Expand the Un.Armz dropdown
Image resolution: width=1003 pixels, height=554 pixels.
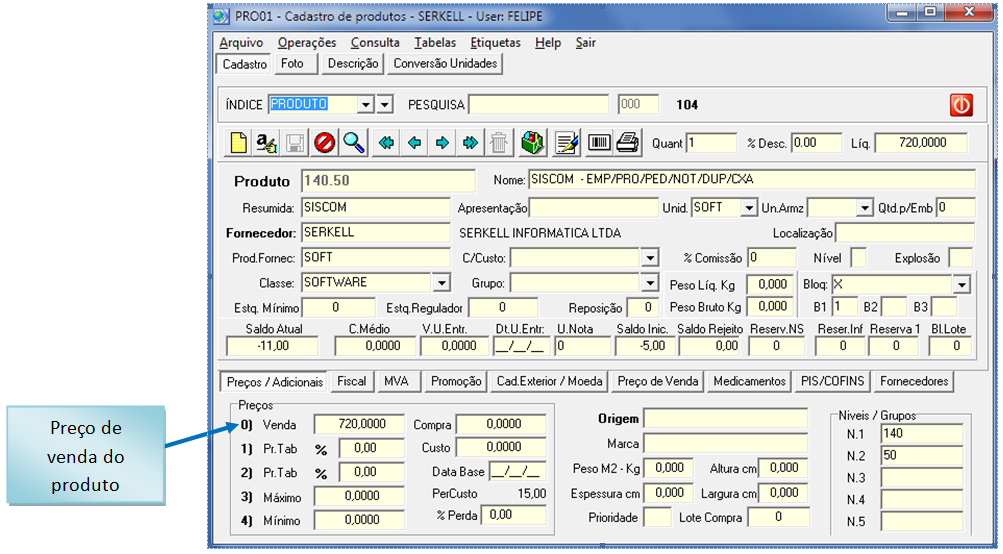pos(865,207)
